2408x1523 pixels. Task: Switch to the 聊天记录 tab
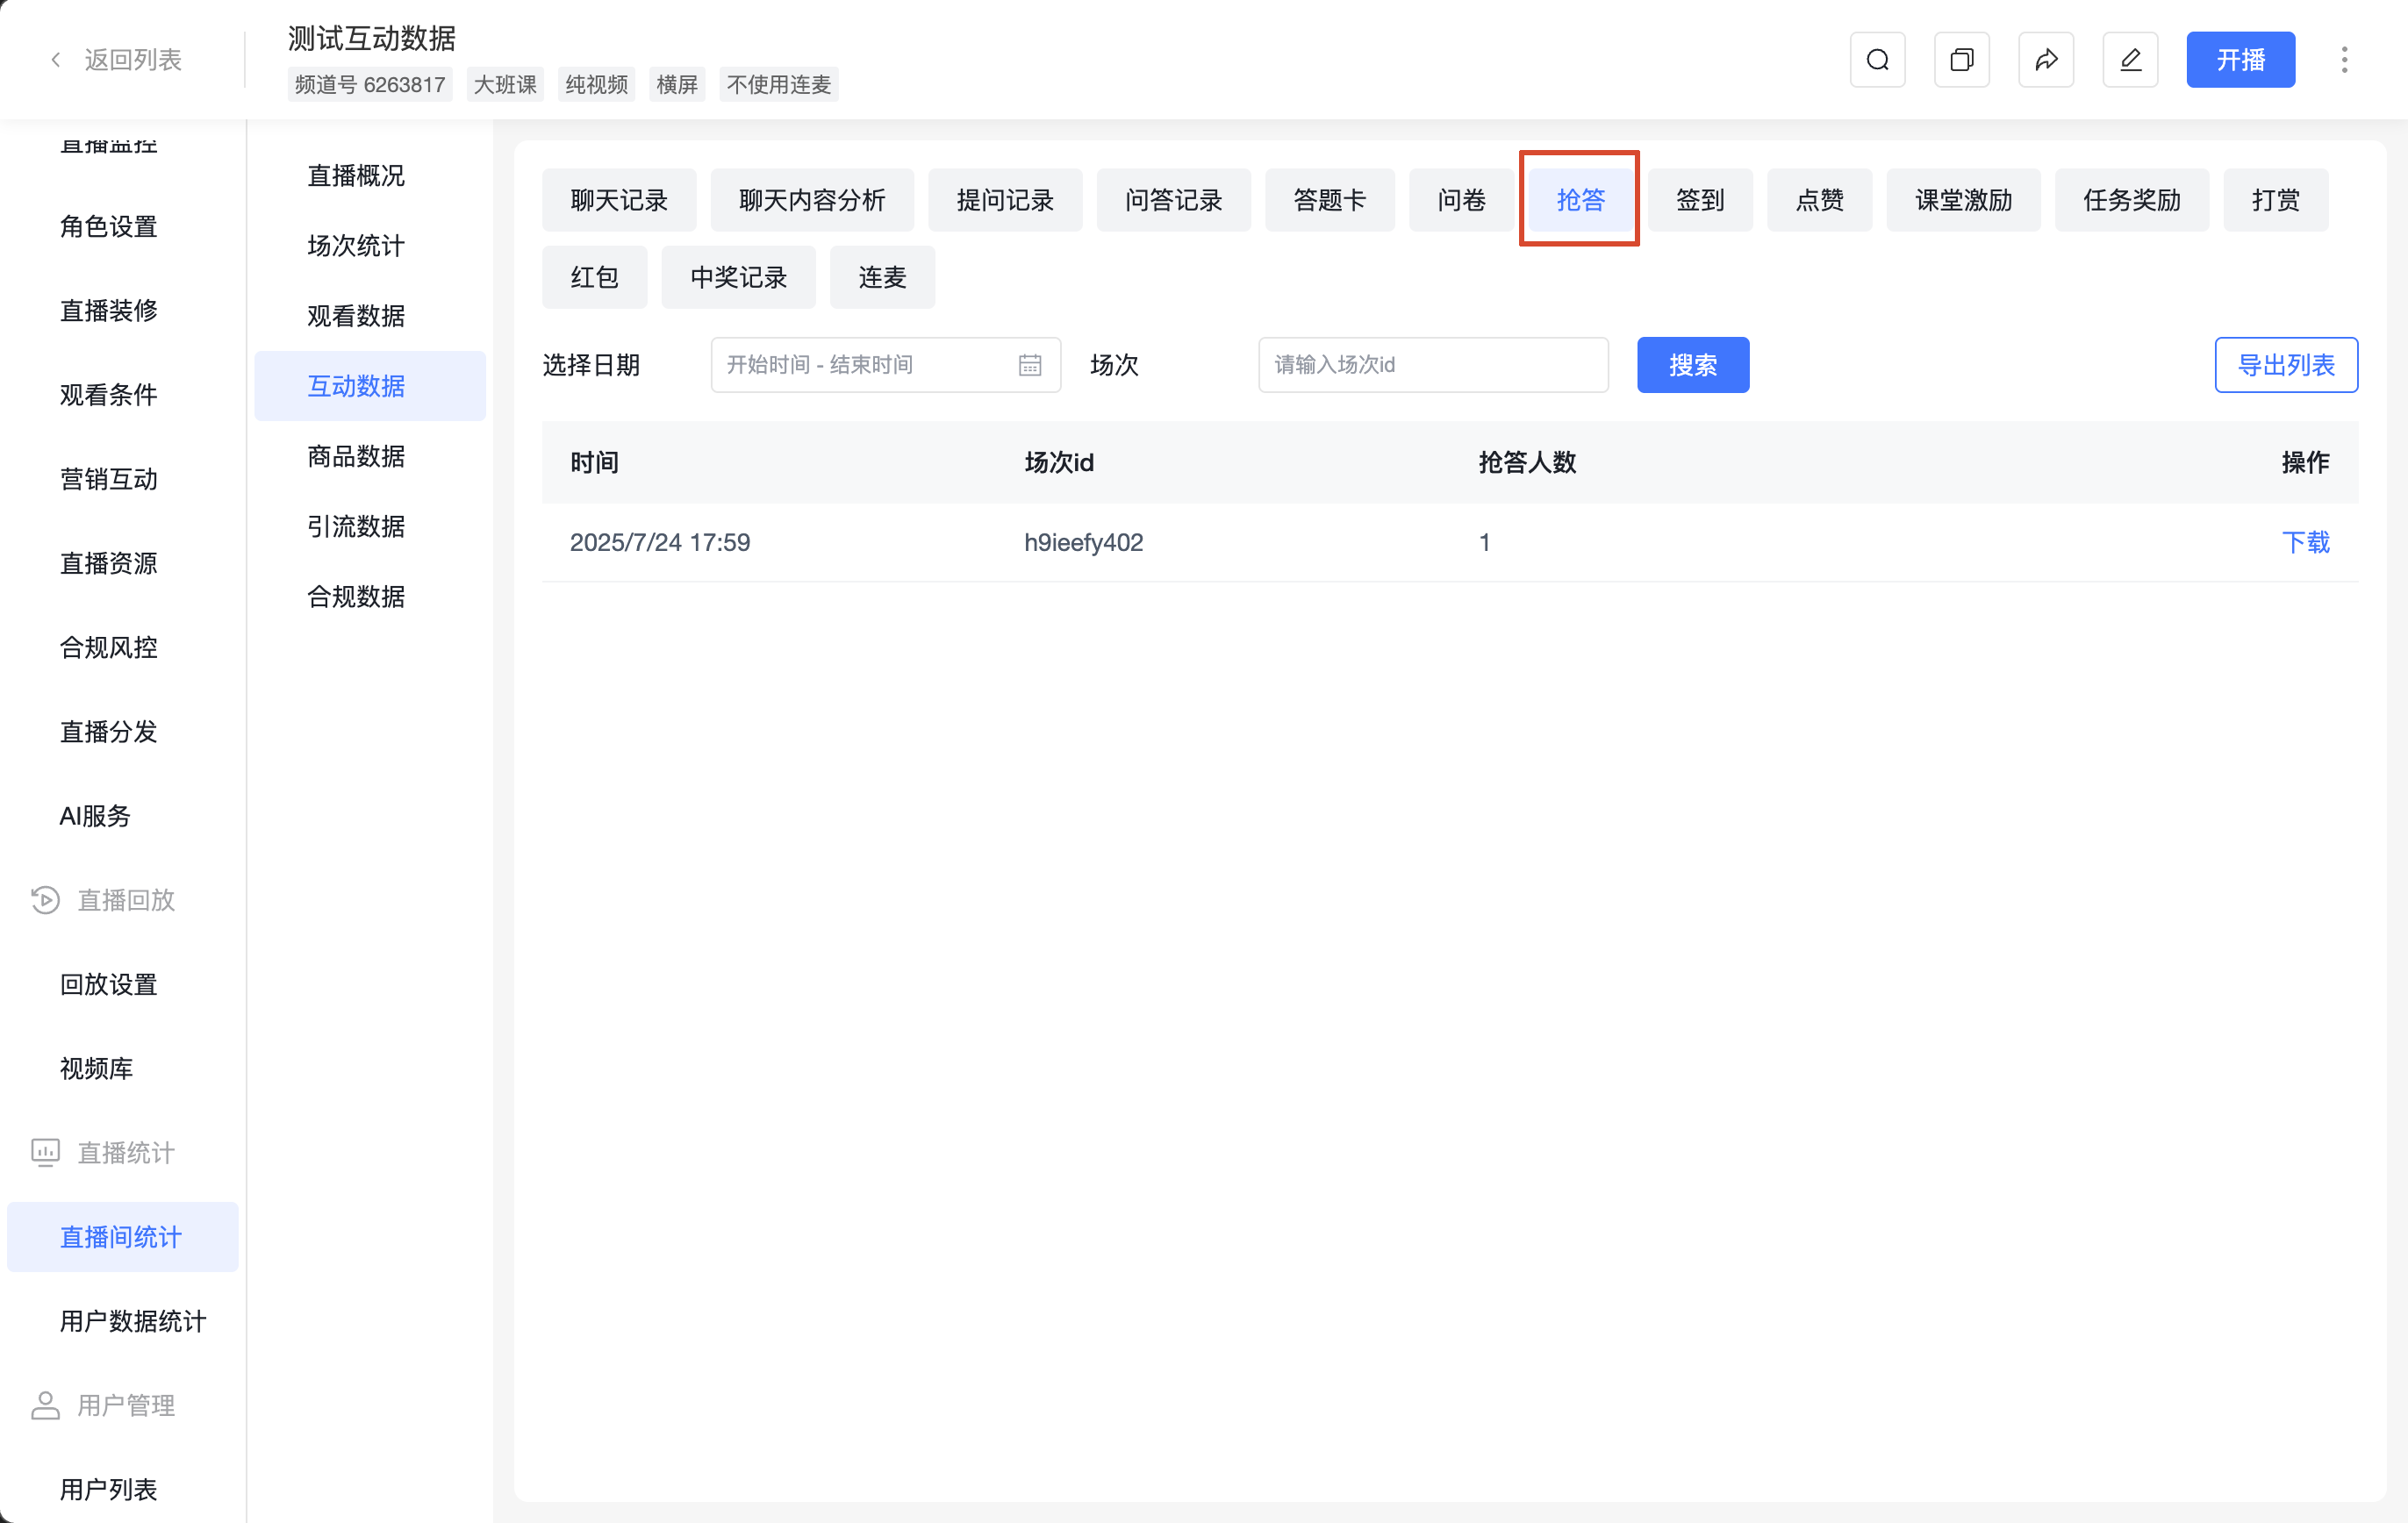point(619,200)
